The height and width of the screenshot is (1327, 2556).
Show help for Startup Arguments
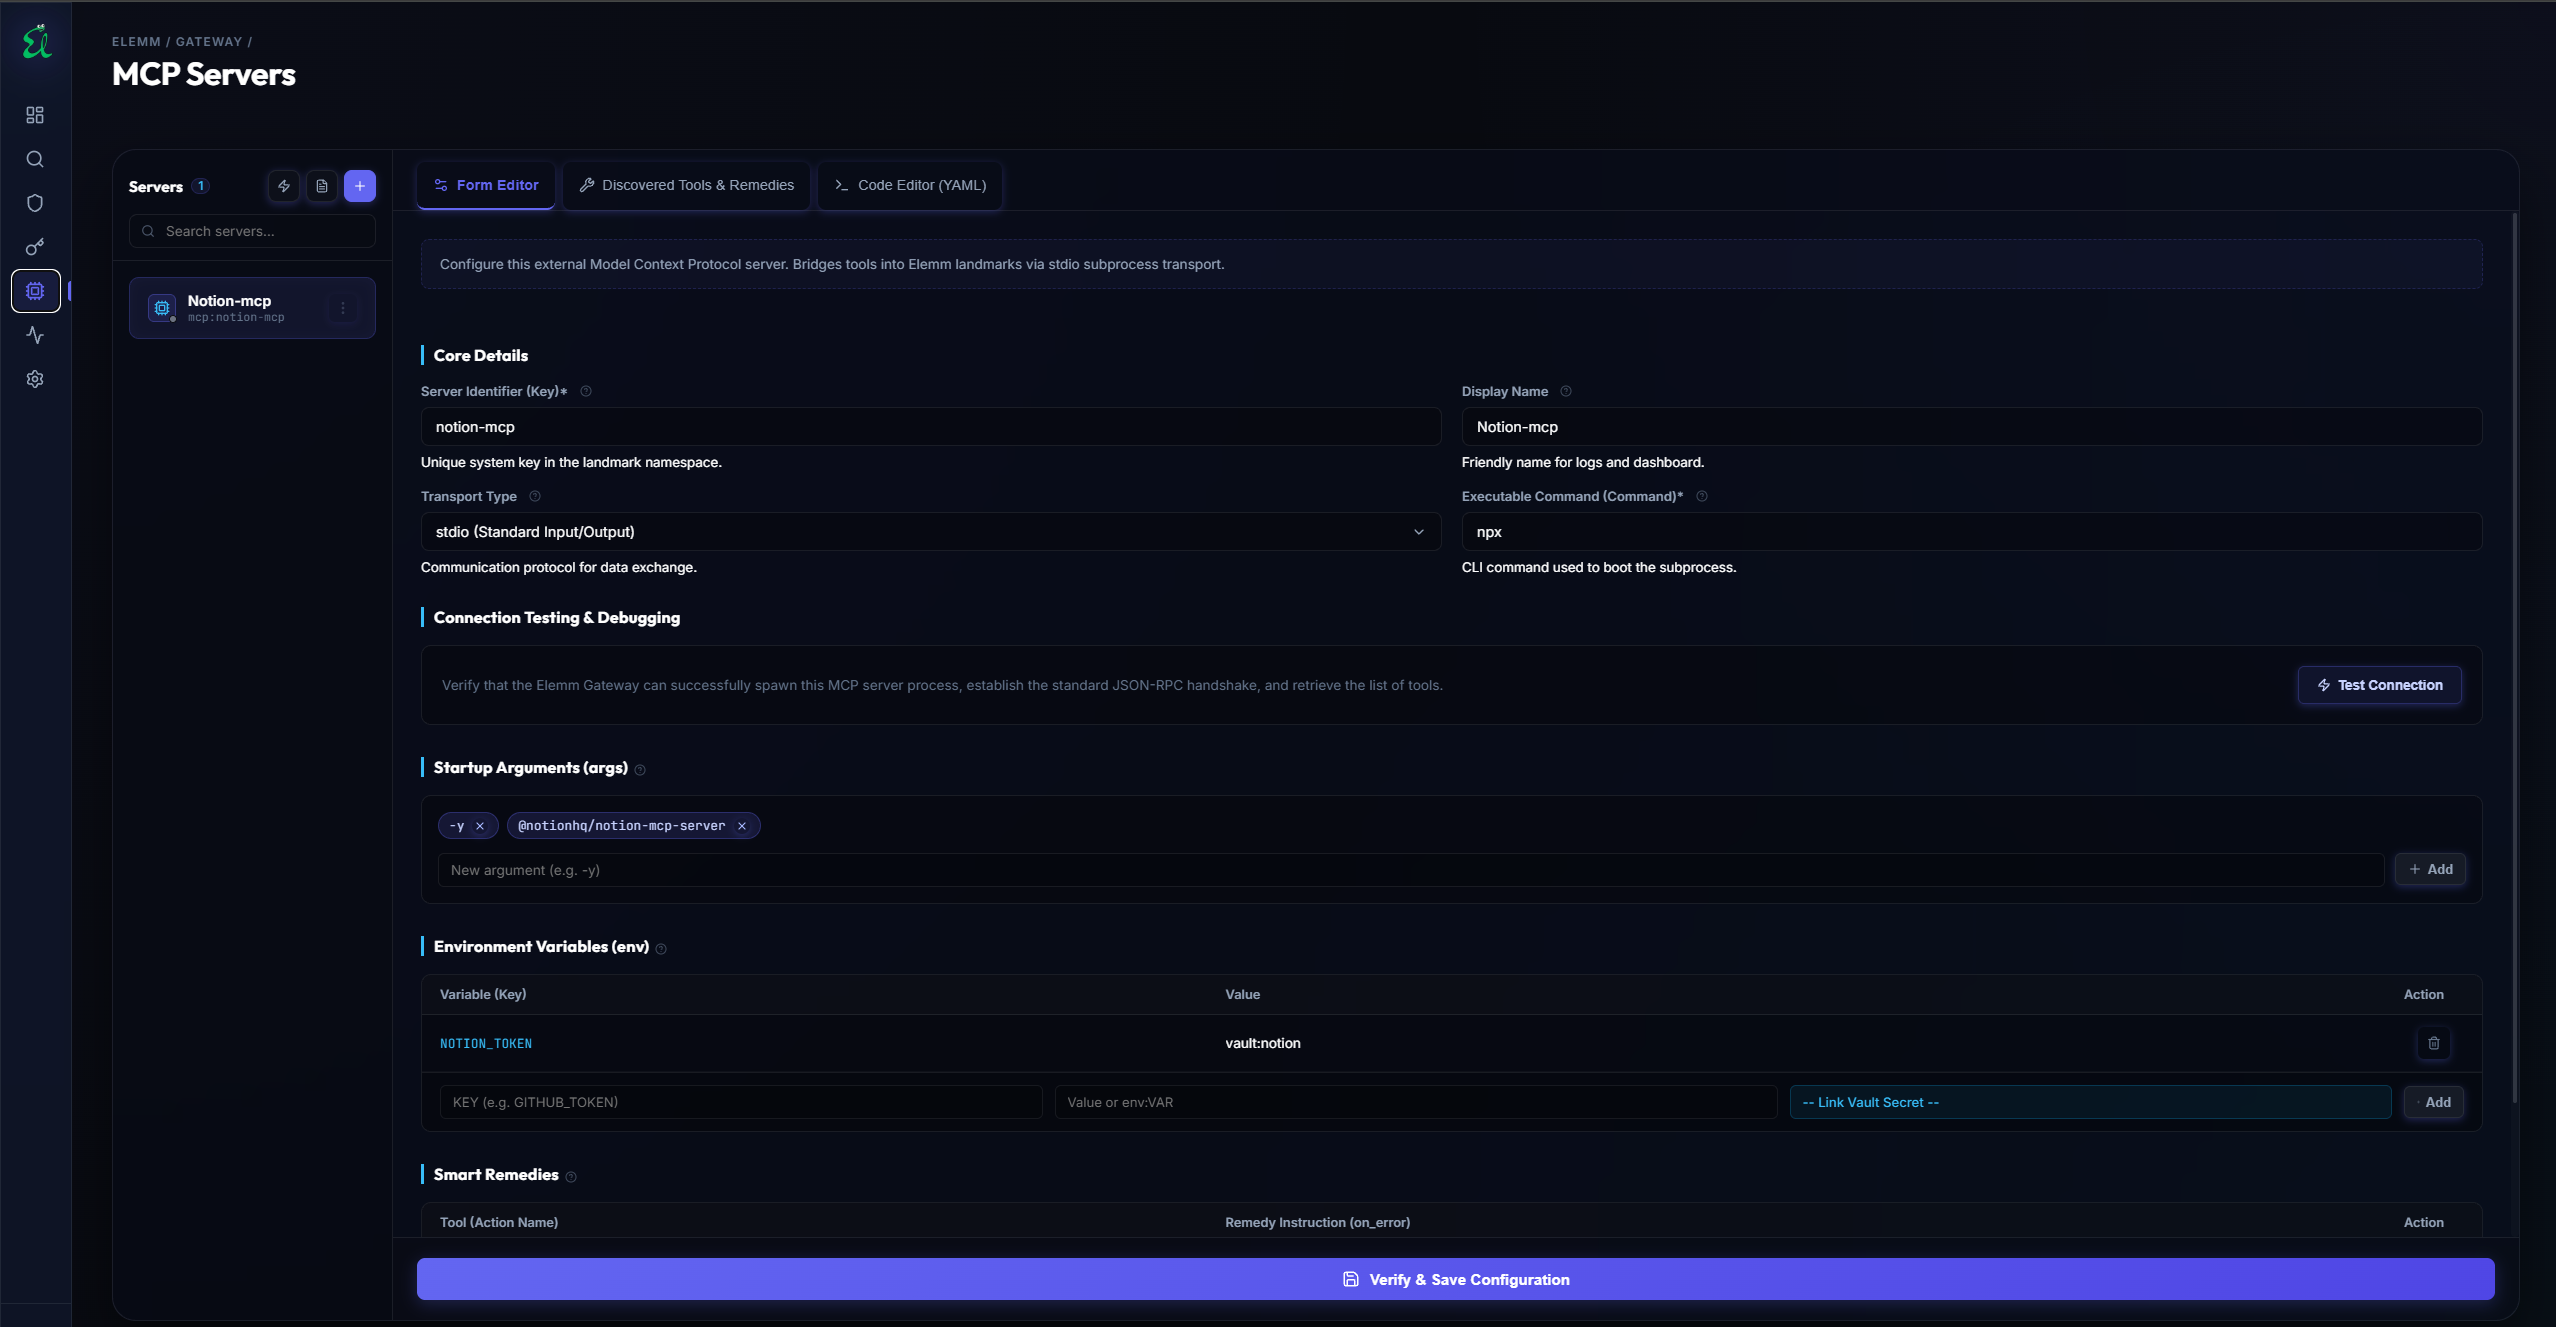point(640,770)
